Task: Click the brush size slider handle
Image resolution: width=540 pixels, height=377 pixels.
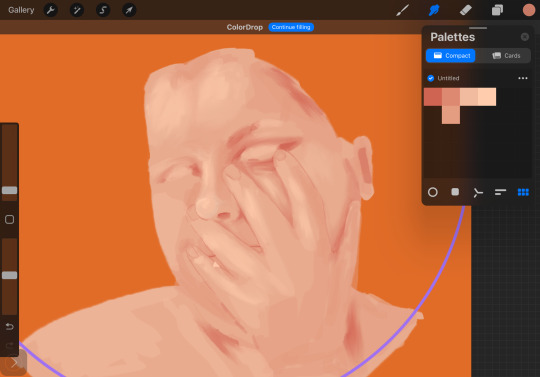Action: click(x=10, y=190)
